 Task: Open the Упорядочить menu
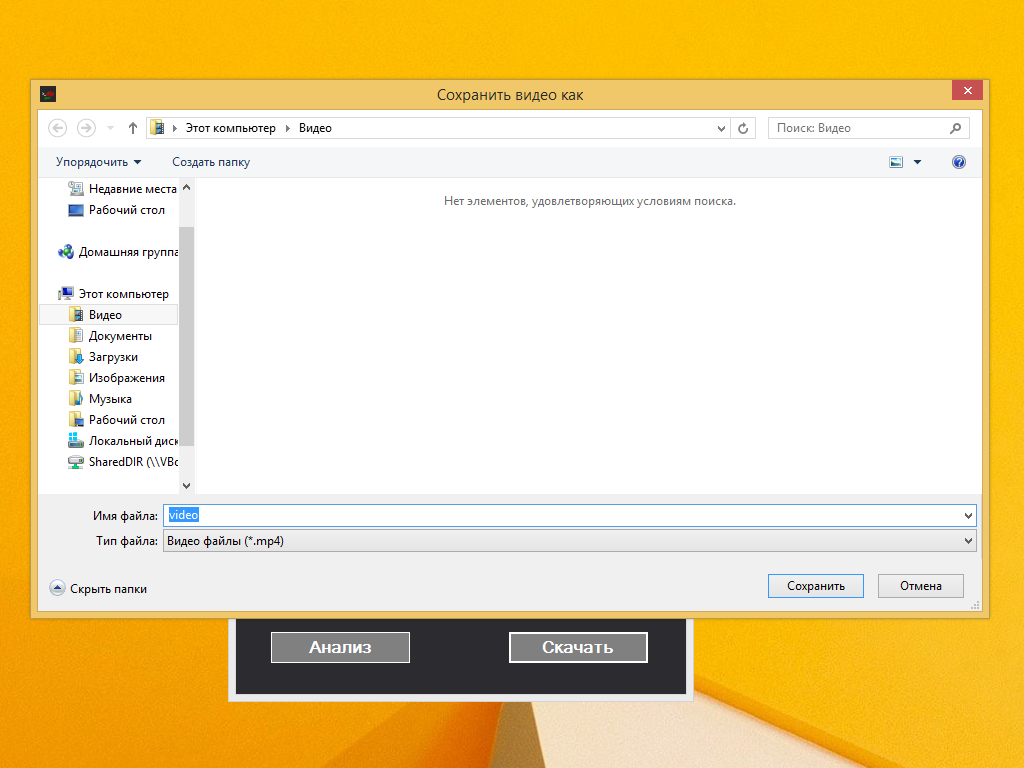(x=98, y=162)
